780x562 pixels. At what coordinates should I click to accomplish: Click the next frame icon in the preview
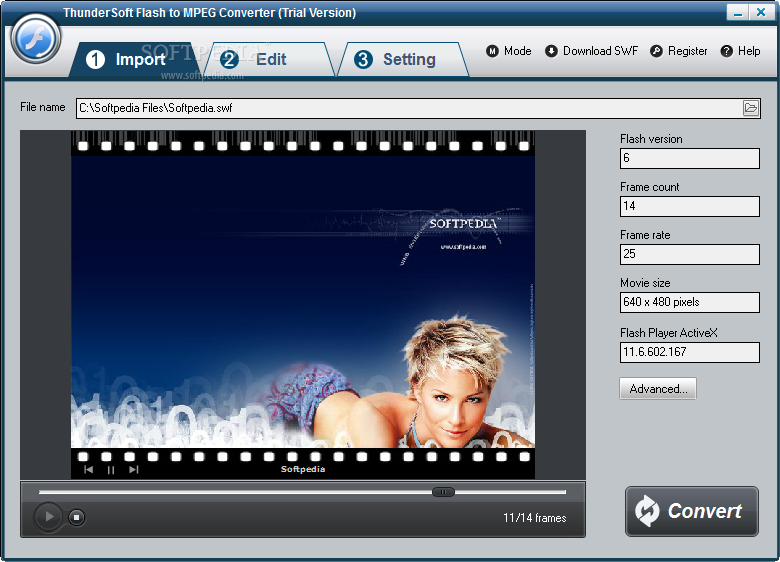click(x=133, y=469)
